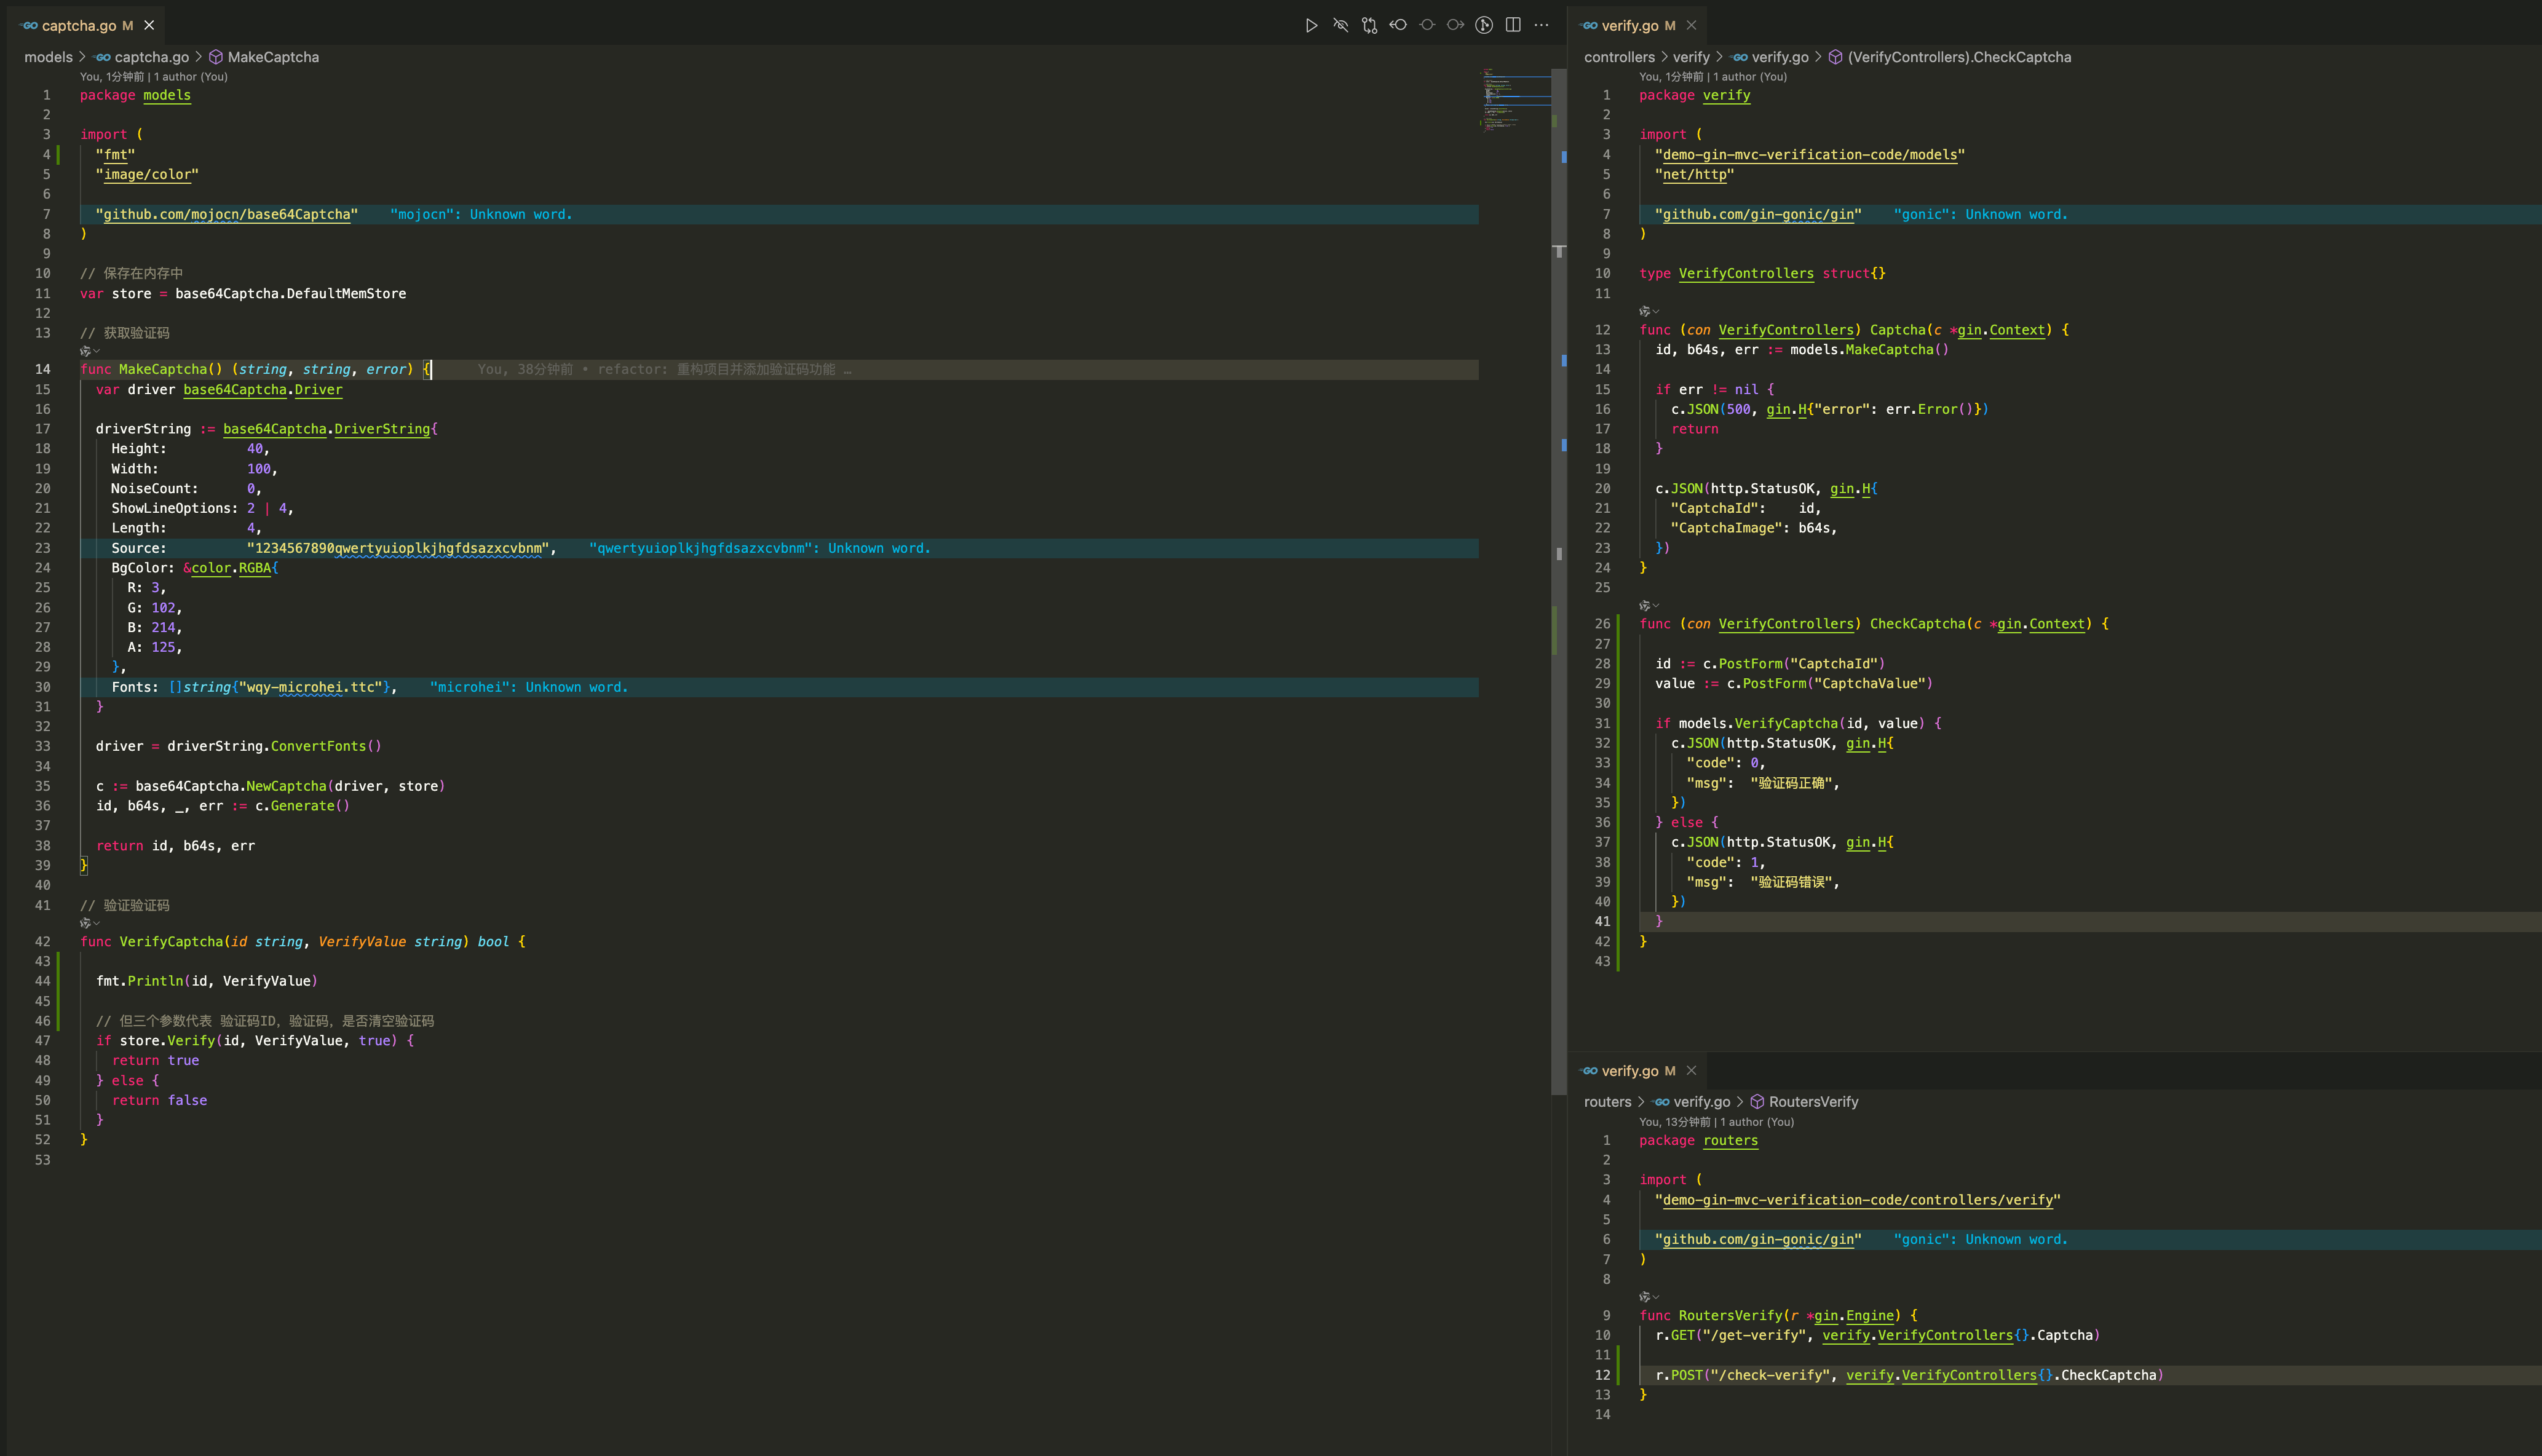The height and width of the screenshot is (1456, 2542).
Task: Click the 'refactor: 重构项目并添加验证码功能' inline blame
Action: pyautogui.click(x=716, y=370)
